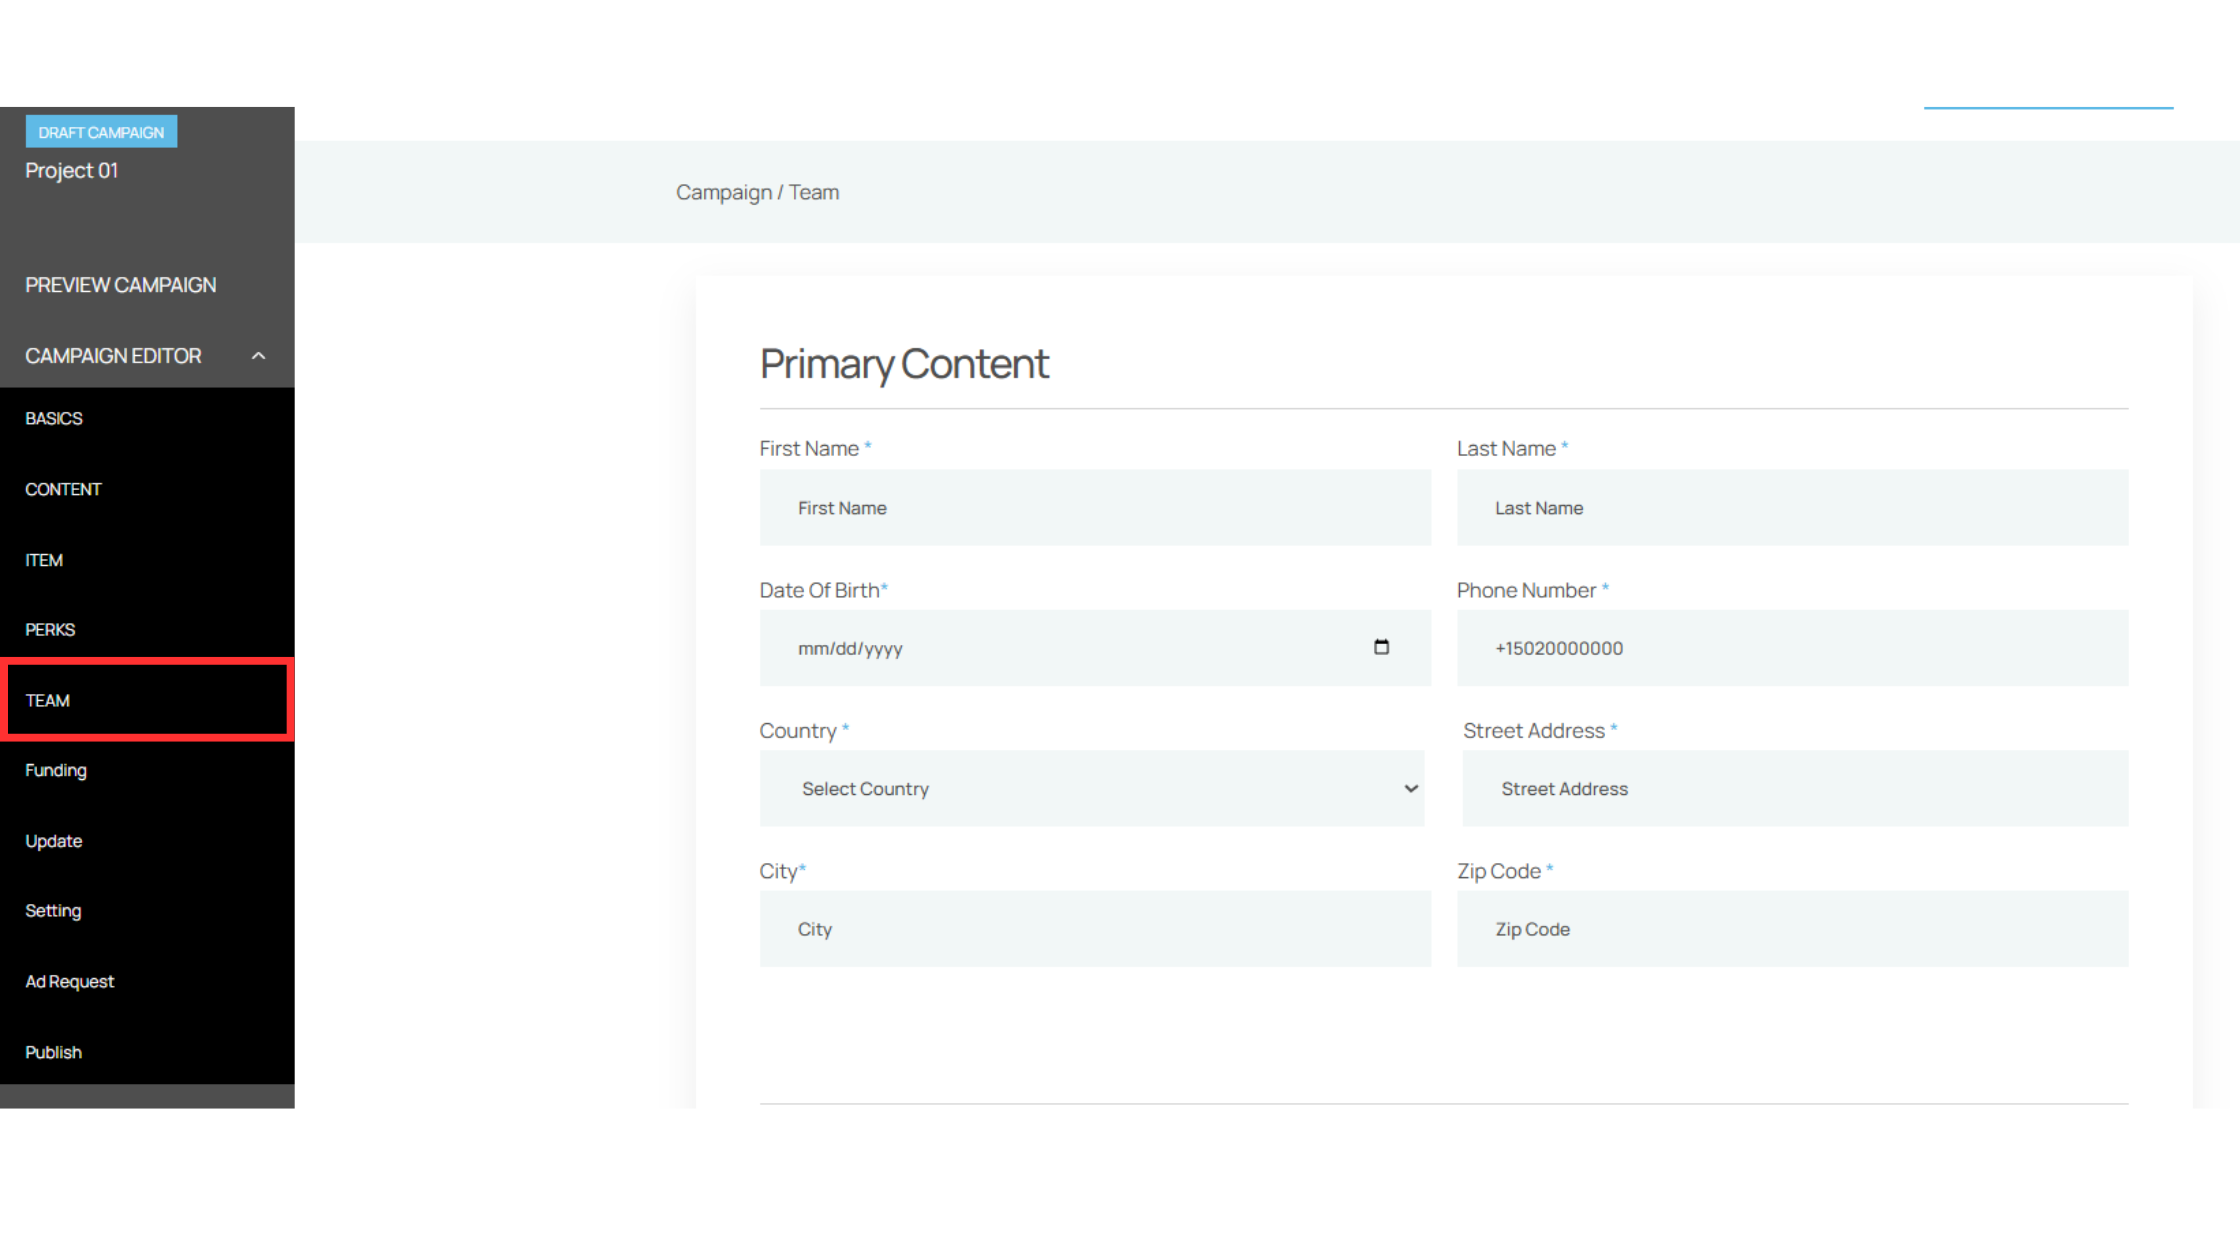Open the Content sidebar item
The image size is (2240, 1260).
point(63,489)
